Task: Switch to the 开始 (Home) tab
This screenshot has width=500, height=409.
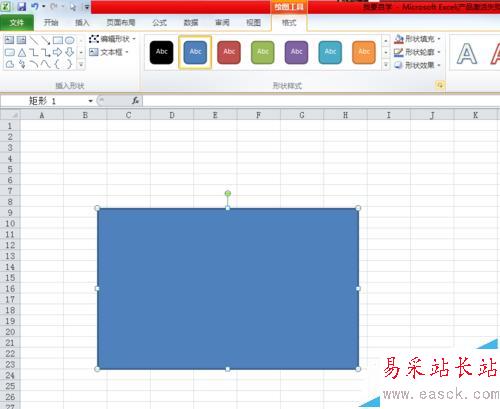Action: [51, 23]
